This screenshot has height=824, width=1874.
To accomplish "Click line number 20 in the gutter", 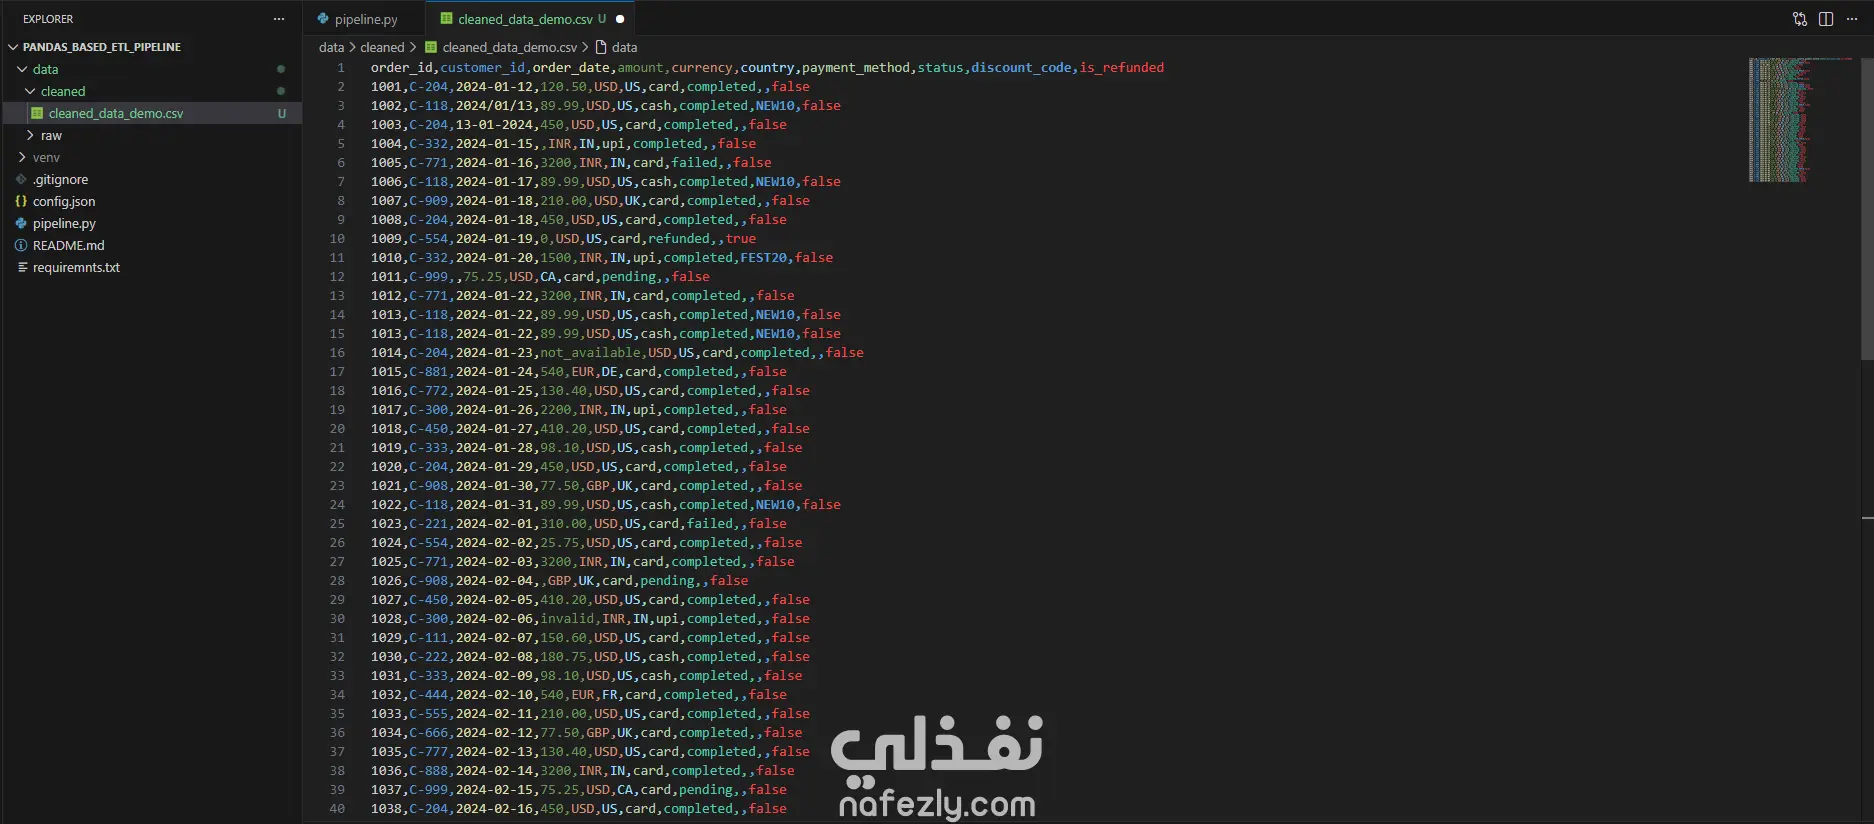I will (x=337, y=429).
